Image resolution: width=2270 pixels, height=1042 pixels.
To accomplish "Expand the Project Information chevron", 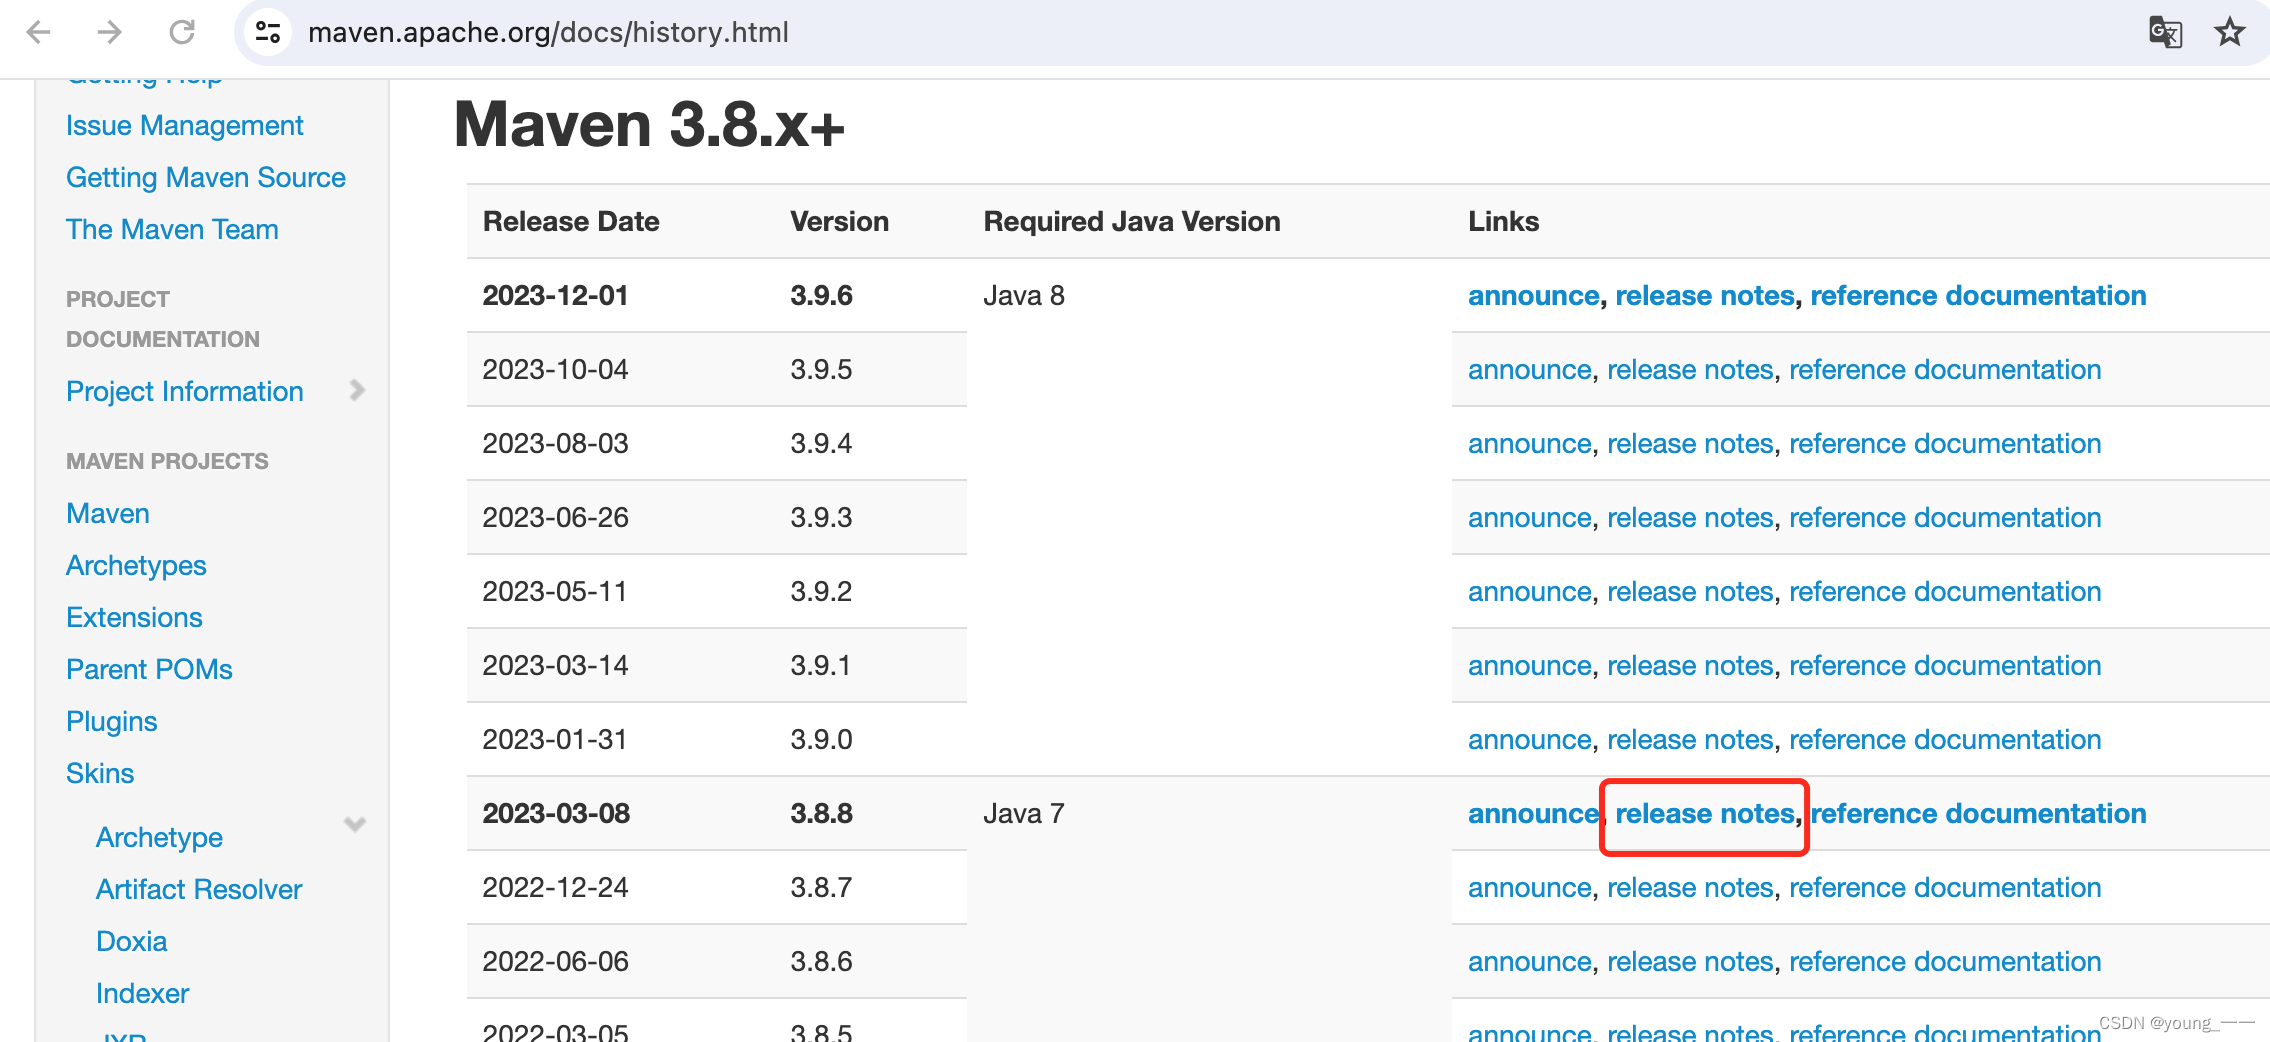I will click(357, 390).
